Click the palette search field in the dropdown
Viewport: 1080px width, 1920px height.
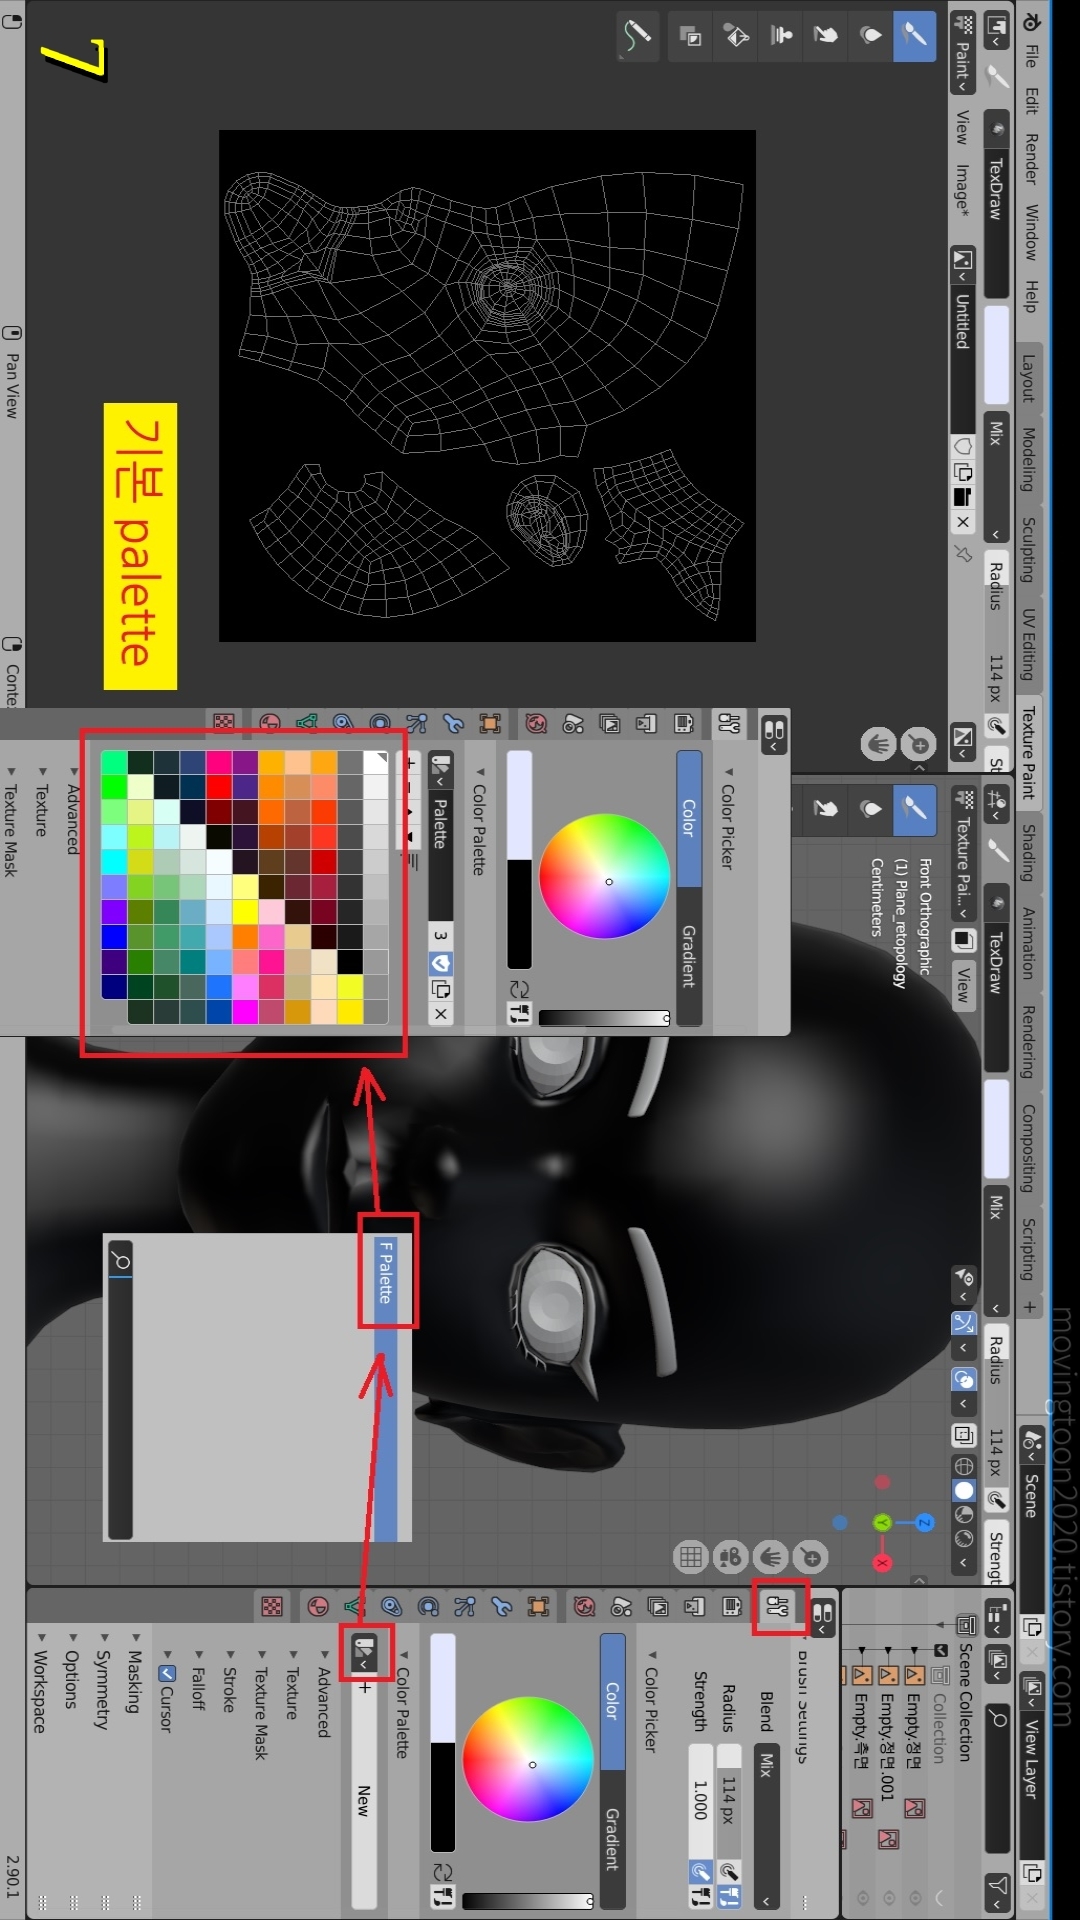(120, 1390)
